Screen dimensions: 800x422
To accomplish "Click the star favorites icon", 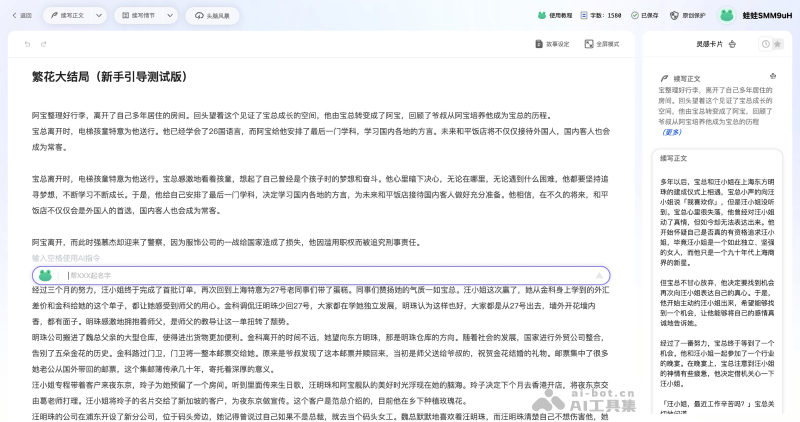I will [x=778, y=44].
